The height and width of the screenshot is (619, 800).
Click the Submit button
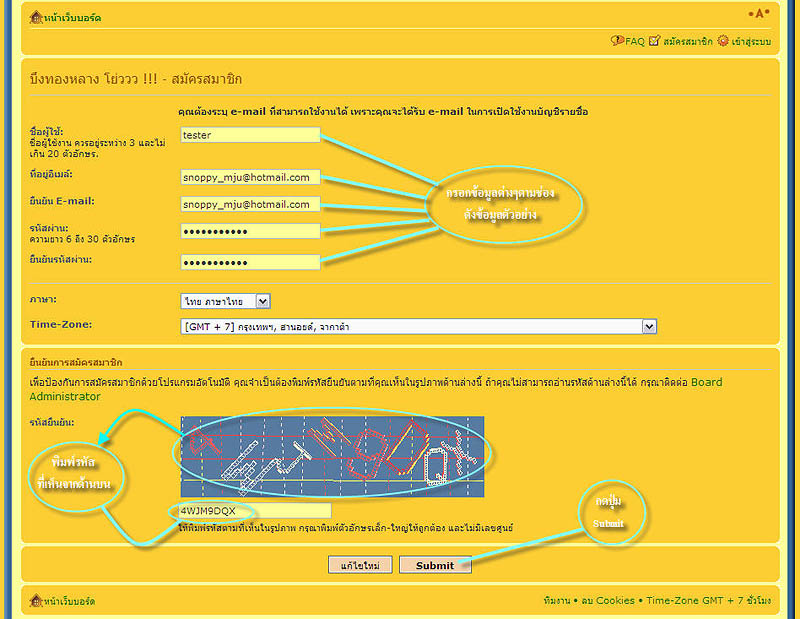[x=435, y=565]
